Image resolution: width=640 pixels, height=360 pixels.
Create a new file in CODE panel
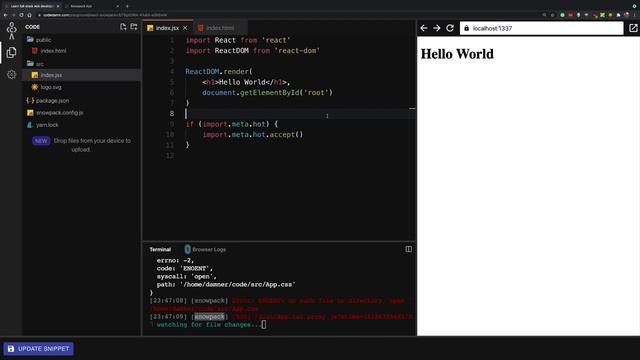pos(123,27)
